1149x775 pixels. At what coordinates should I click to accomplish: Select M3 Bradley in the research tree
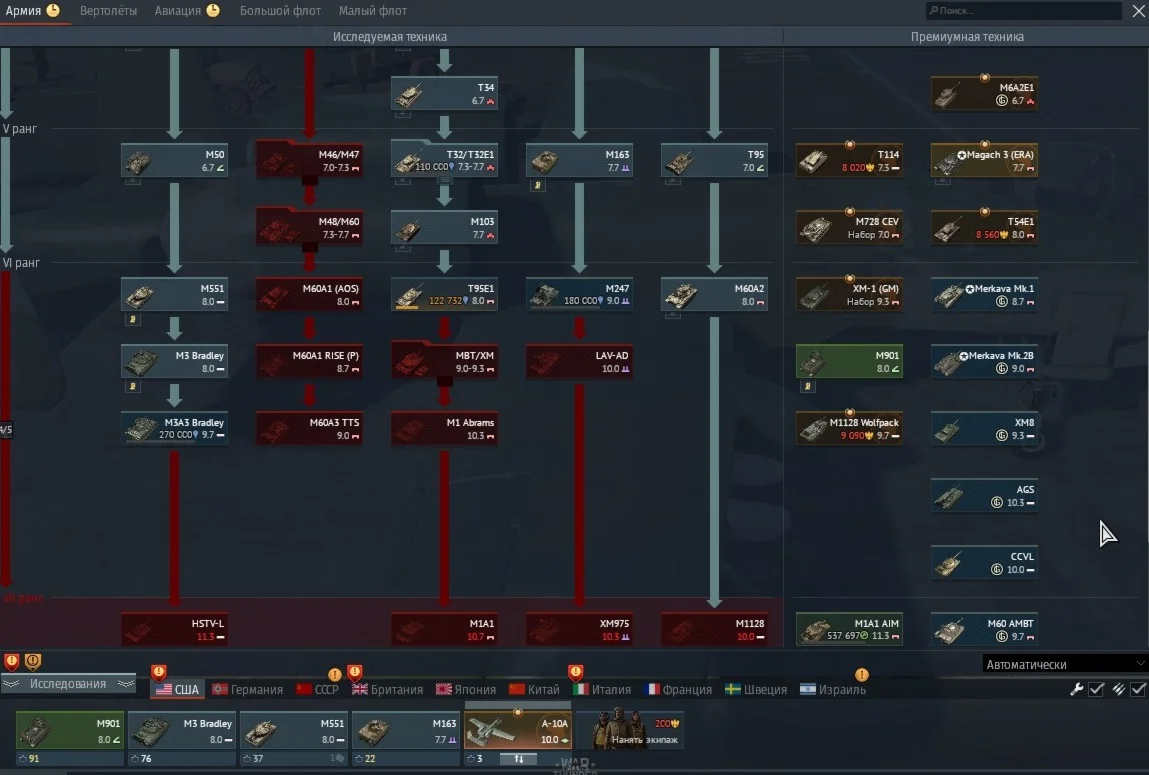click(174, 361)
